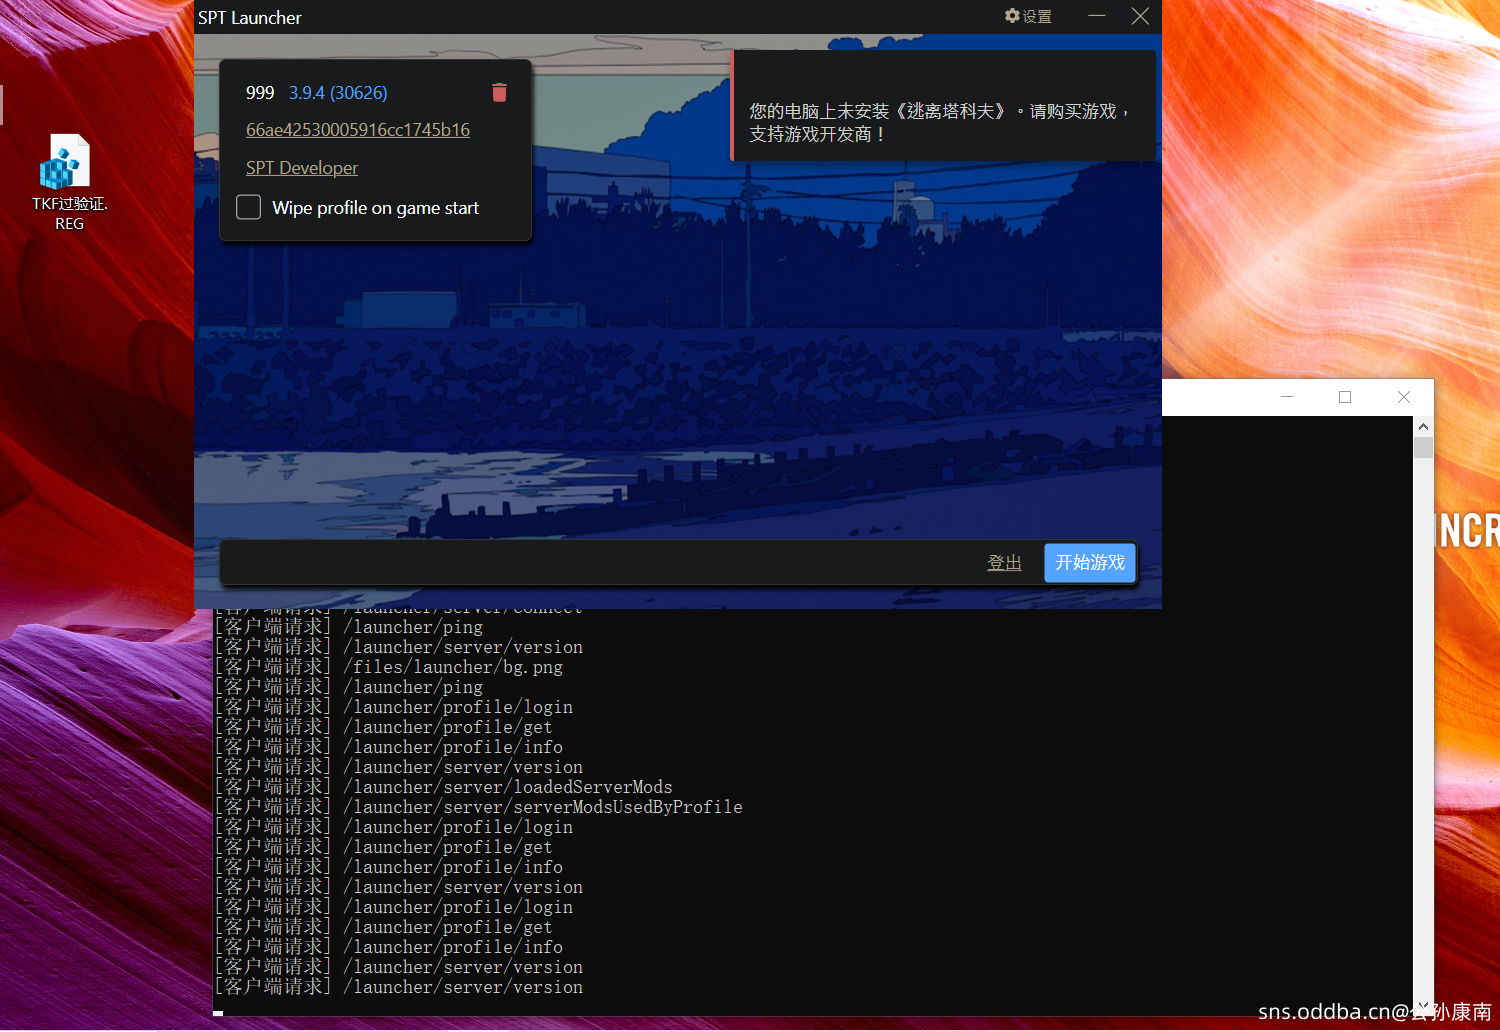The width and height of the screenshot is (1500, 1032).
Task: Click the SPT Developer link
Action: [x=302, y=168]
